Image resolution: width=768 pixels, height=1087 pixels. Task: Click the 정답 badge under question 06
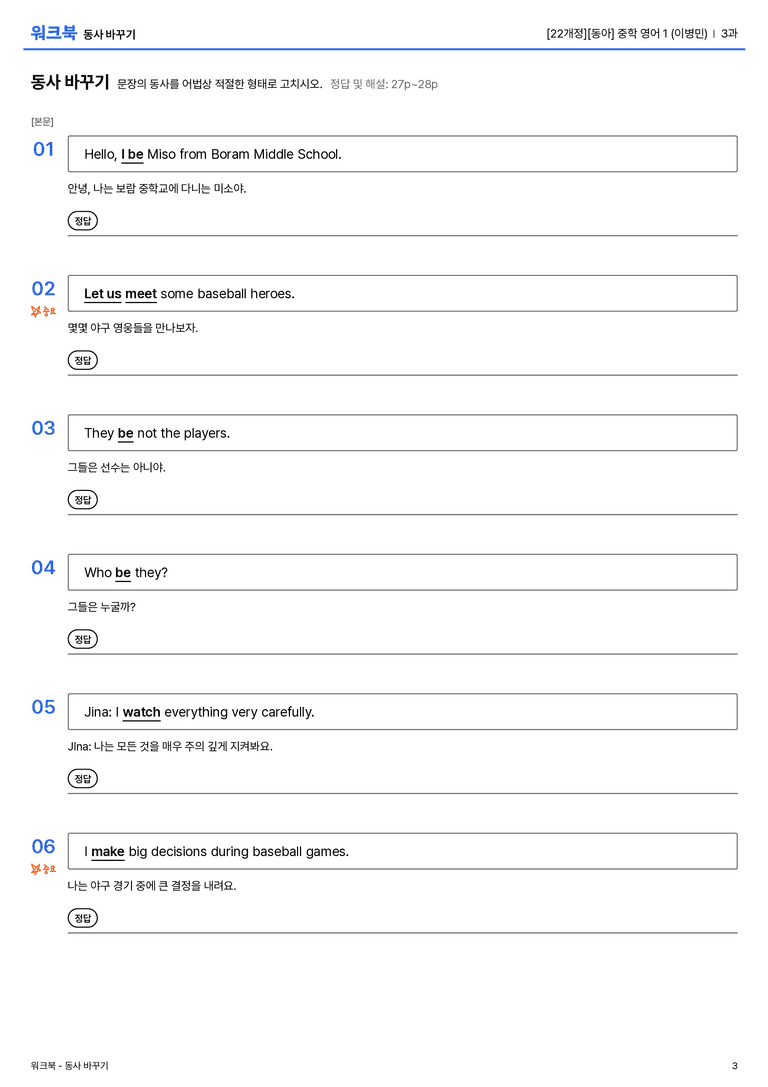82,917
